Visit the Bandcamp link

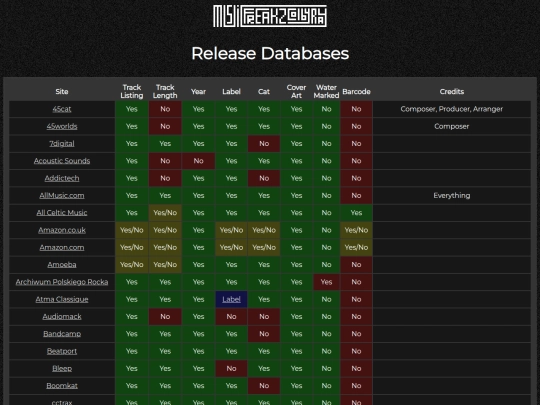[x=62, y=334]
